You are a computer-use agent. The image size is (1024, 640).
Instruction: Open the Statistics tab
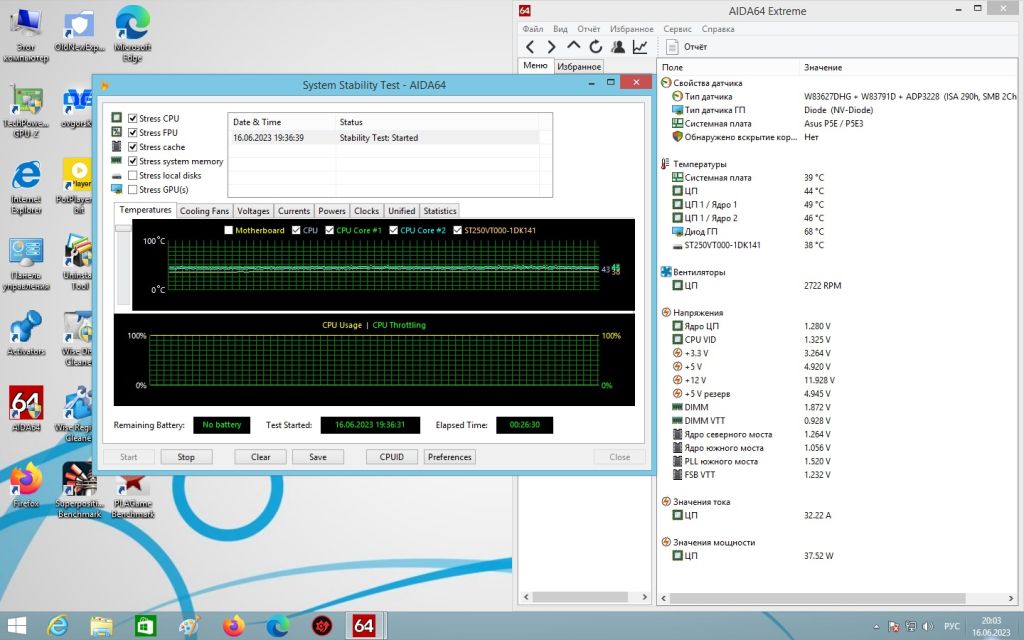(440, 211)
